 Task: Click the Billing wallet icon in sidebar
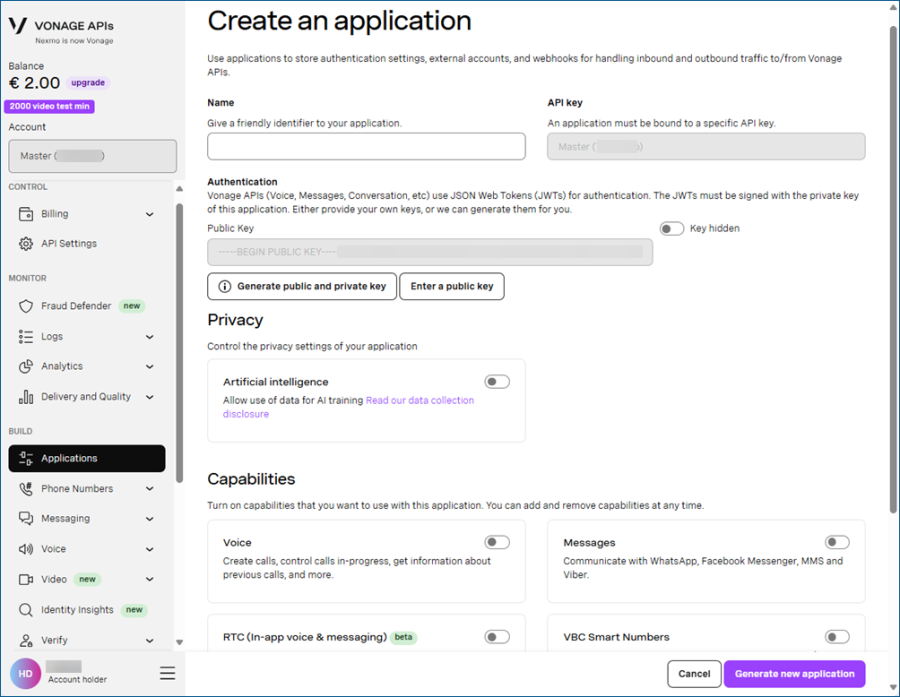(x=26, y=214)
